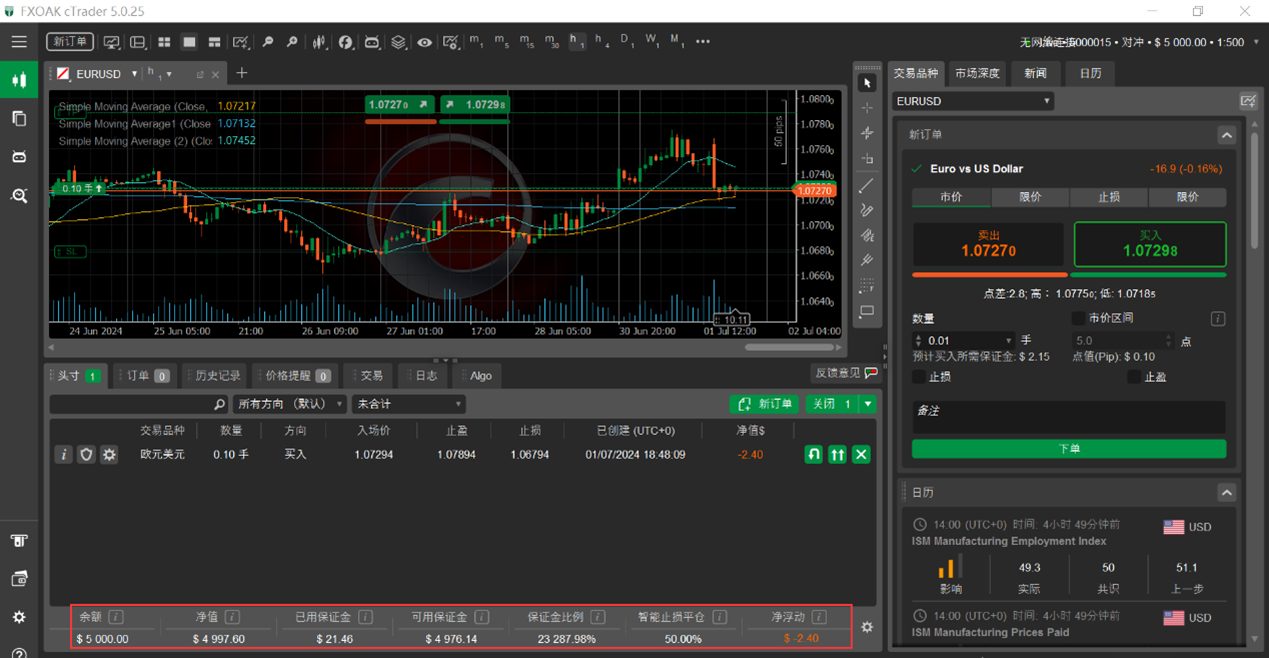Open the EURUSD symbol dropdown in right panel
The image size is (1269, 658).
click(x=973, y=101)
